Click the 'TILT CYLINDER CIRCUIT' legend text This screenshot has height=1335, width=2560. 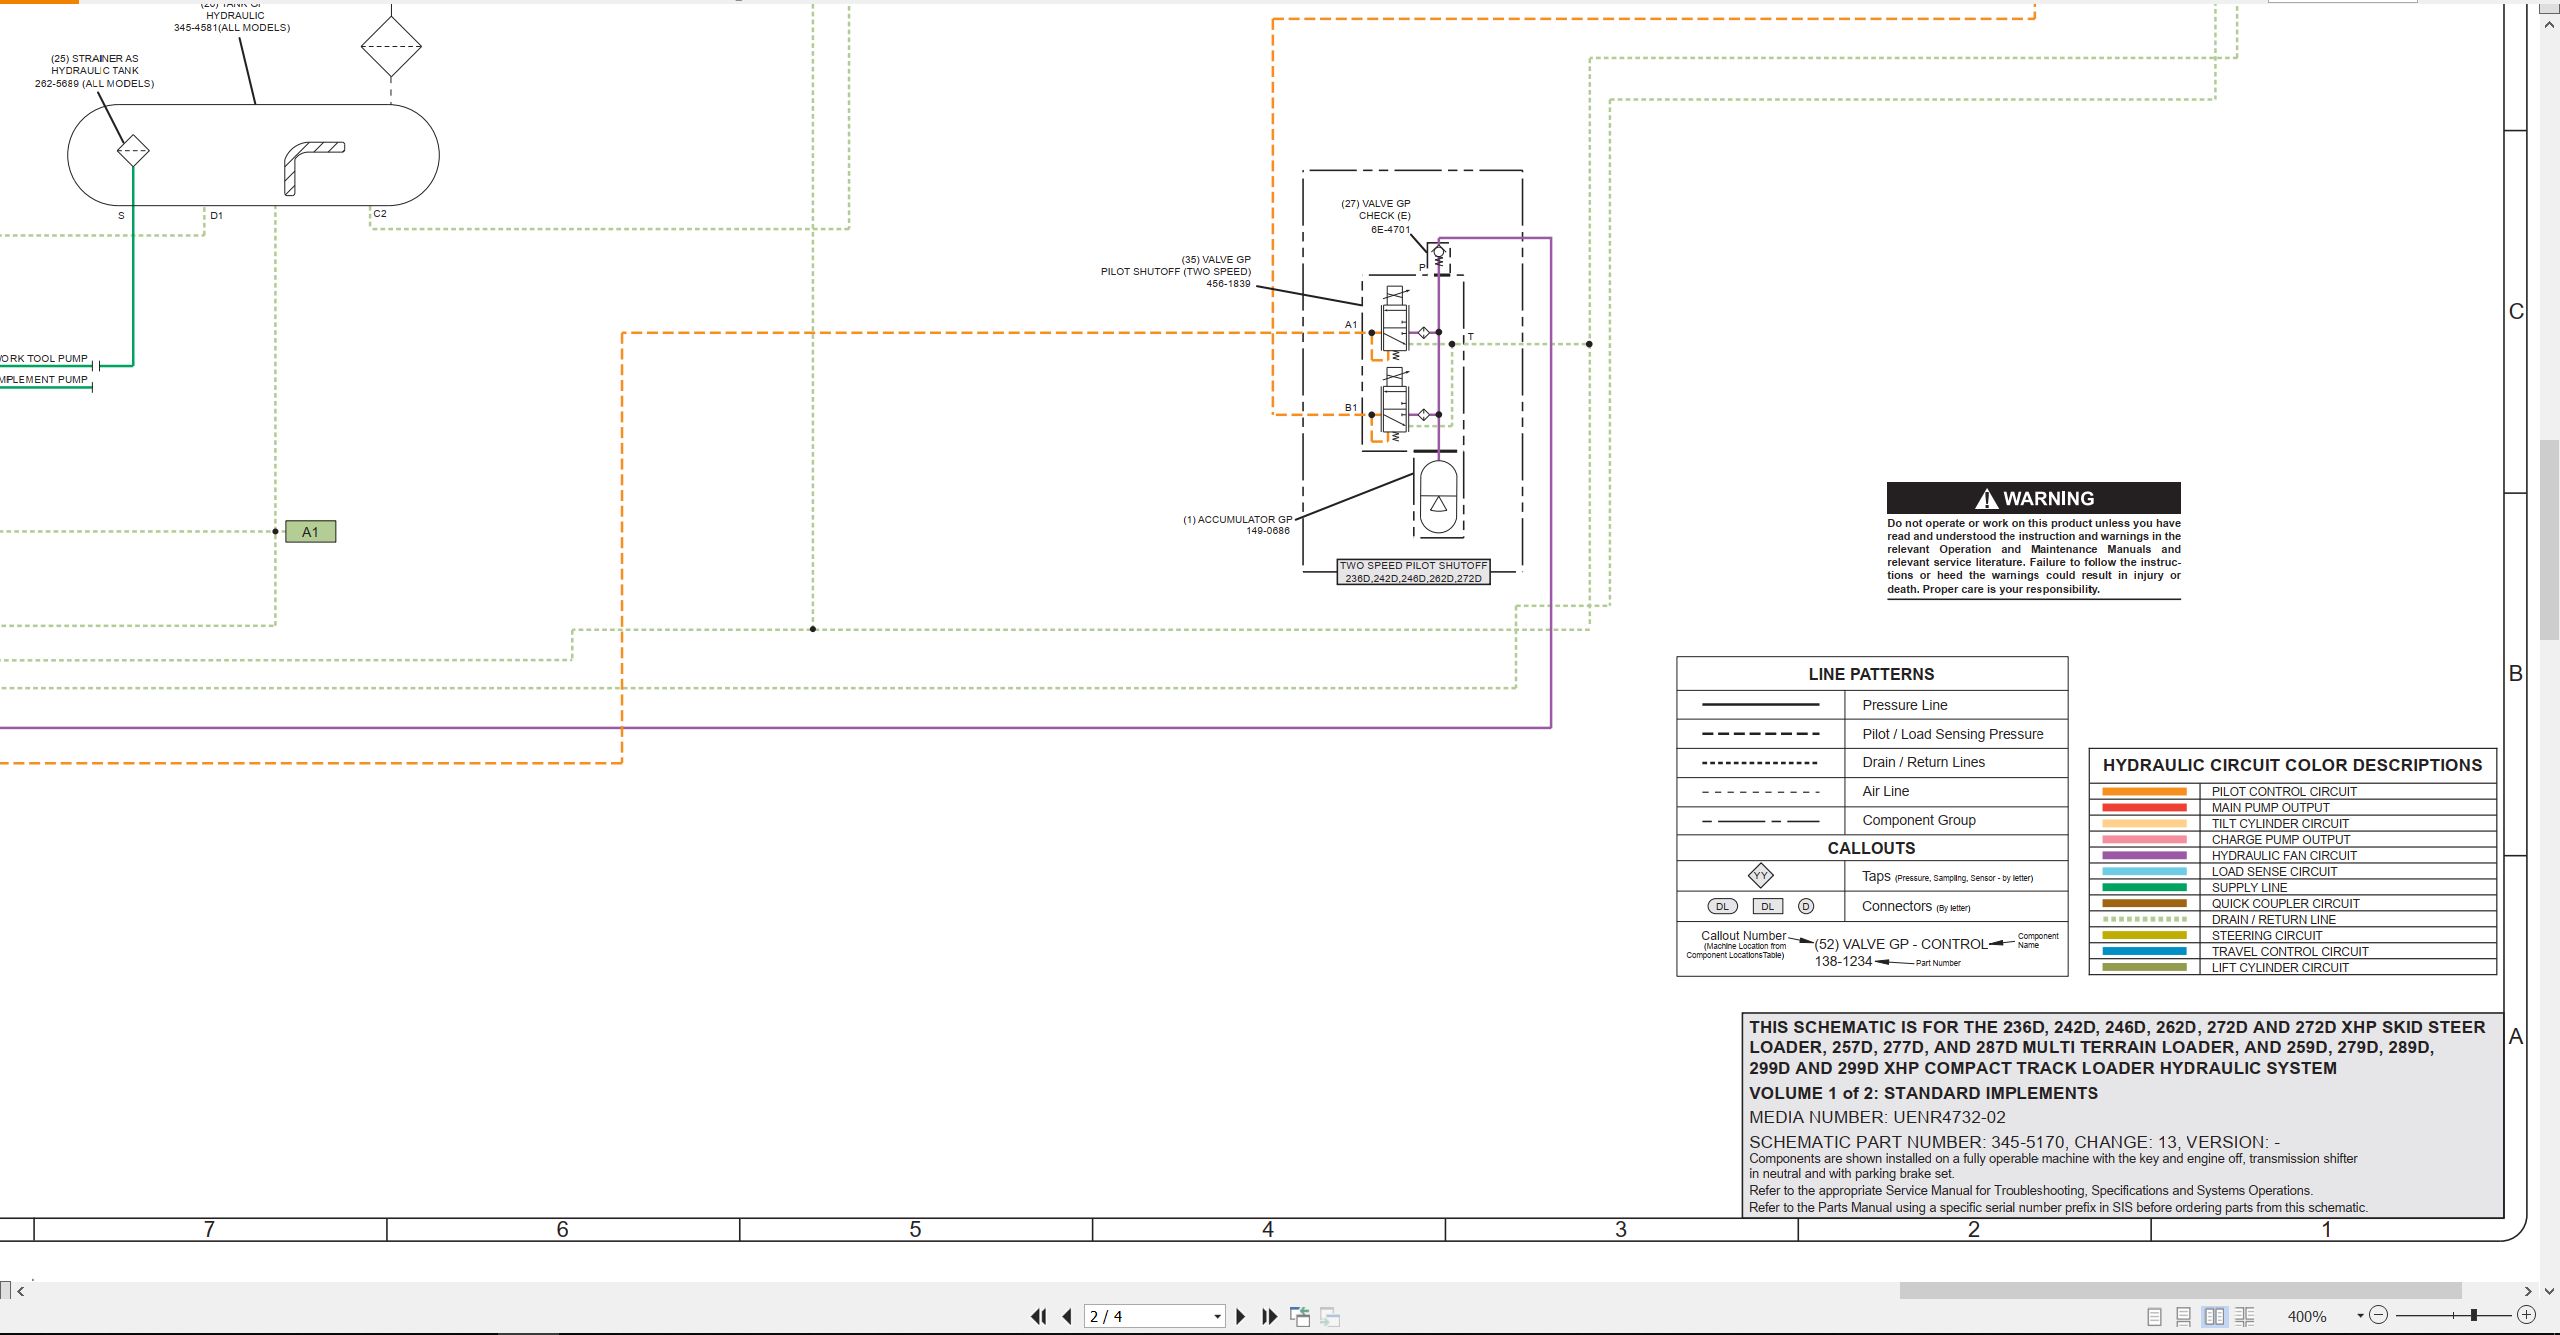point(2280,824)
